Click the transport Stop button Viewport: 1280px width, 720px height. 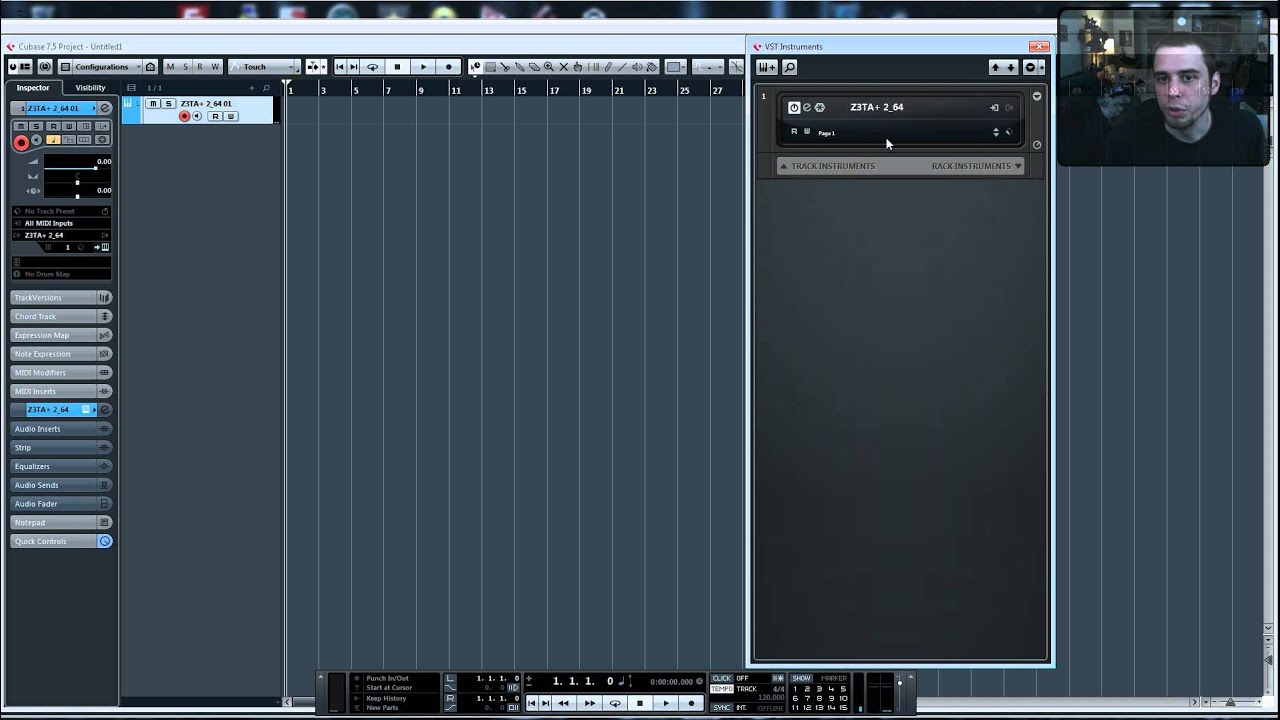(x=640, y=703)
